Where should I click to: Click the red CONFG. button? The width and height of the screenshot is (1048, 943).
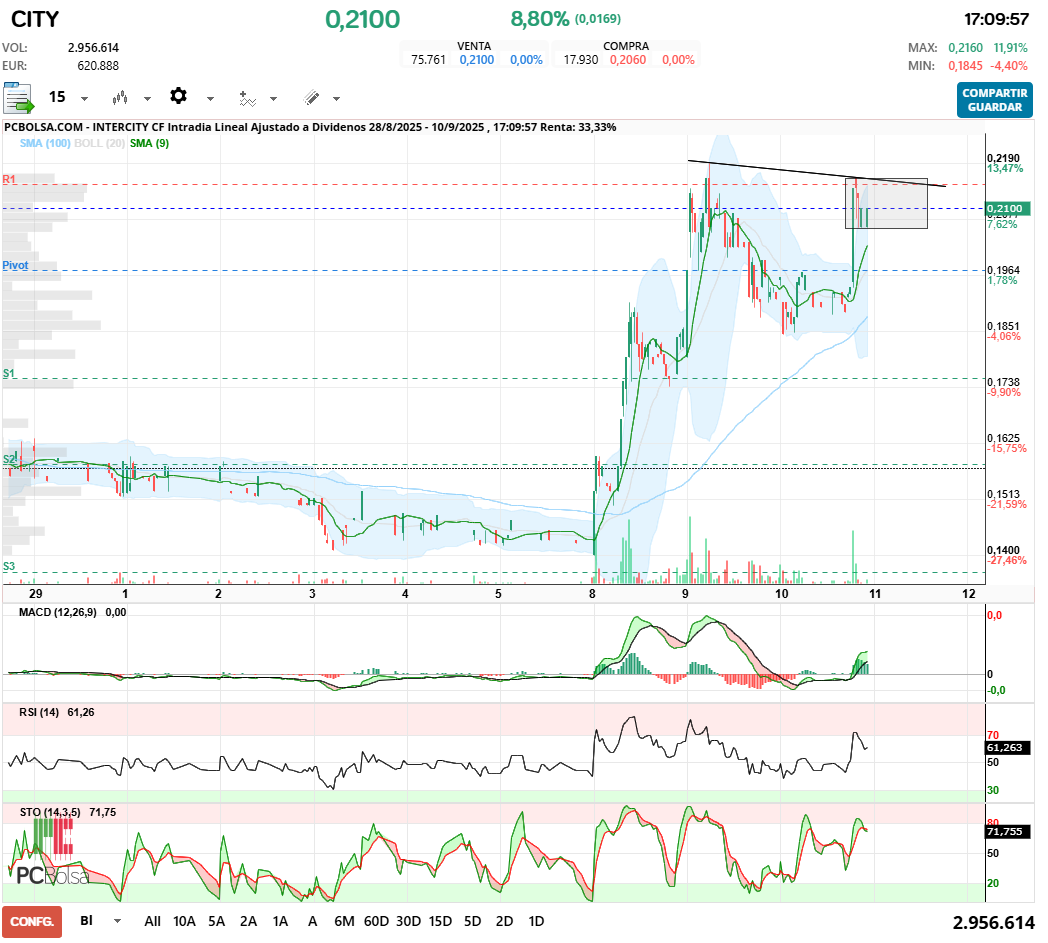32,922
